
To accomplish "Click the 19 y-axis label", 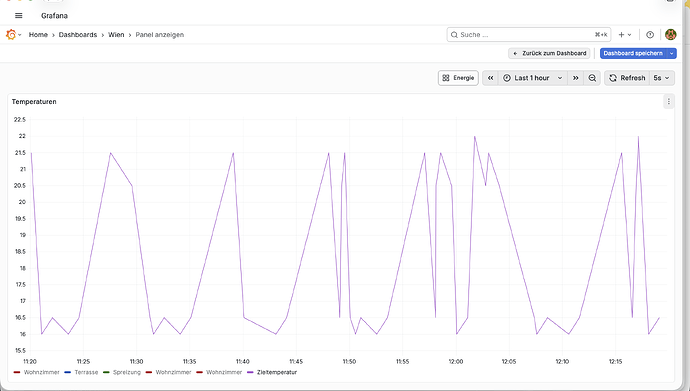I will [22, 235].
